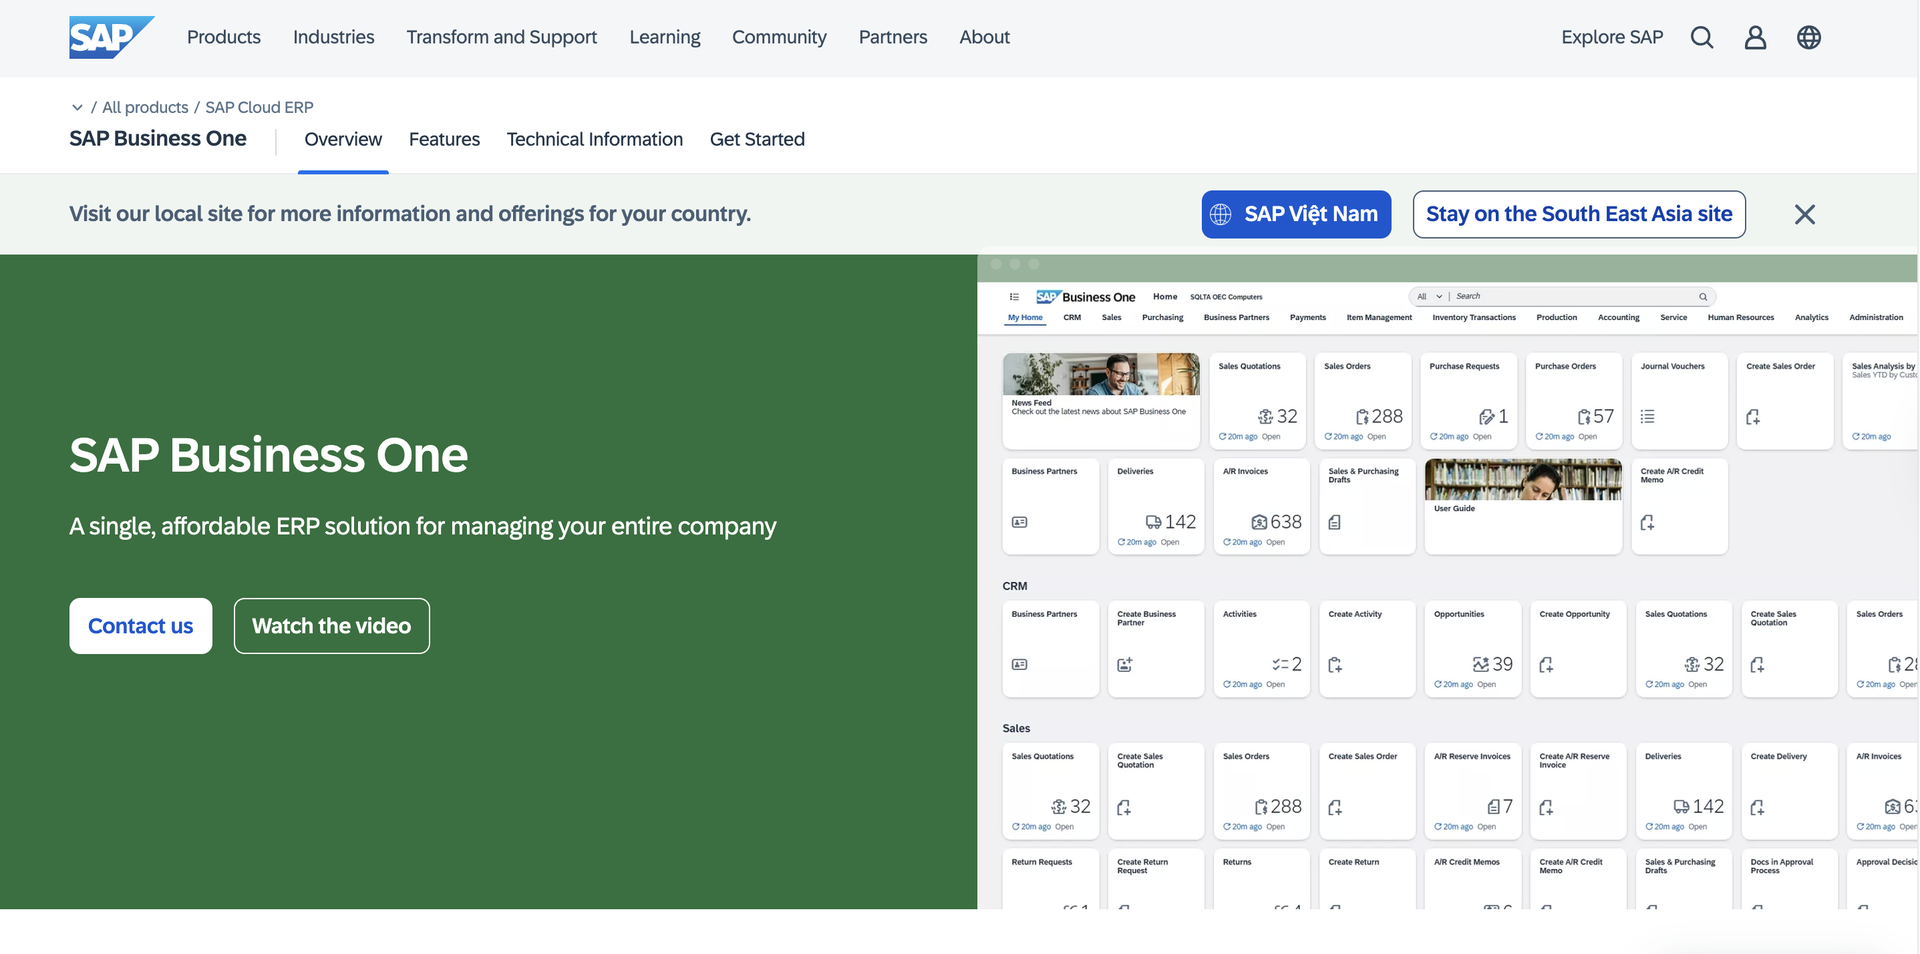Screen dimensions: 1920x954
Task: Open the SAP Cloud ERP breadcrumb link
Action: [x=259, y=107]
